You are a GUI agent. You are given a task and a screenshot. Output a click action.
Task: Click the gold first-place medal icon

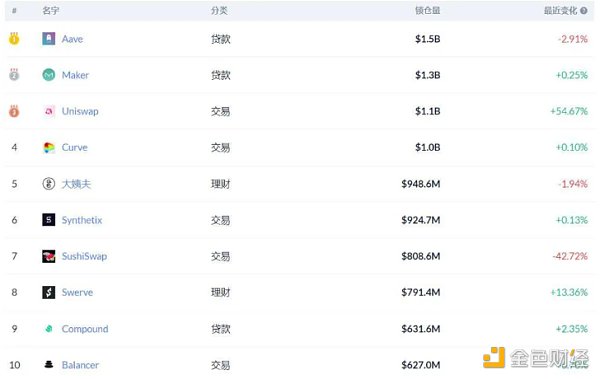tap(14, 39)
